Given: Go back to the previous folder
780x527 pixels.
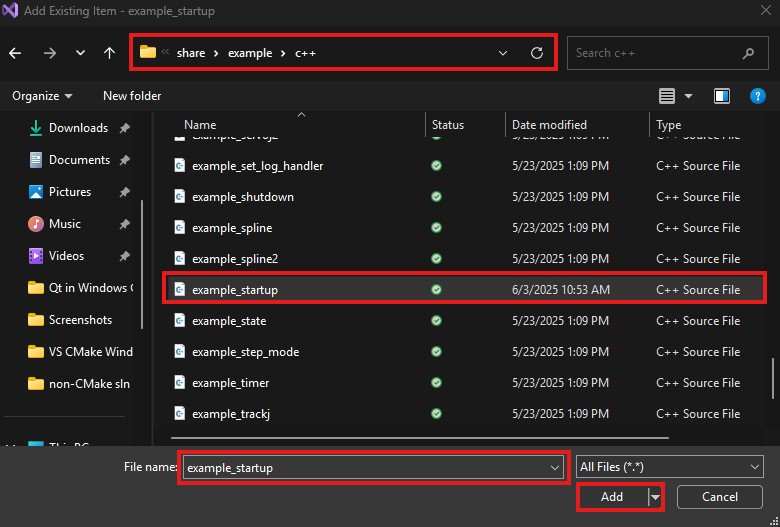Looking at the screenshot, I should [15, 53].
